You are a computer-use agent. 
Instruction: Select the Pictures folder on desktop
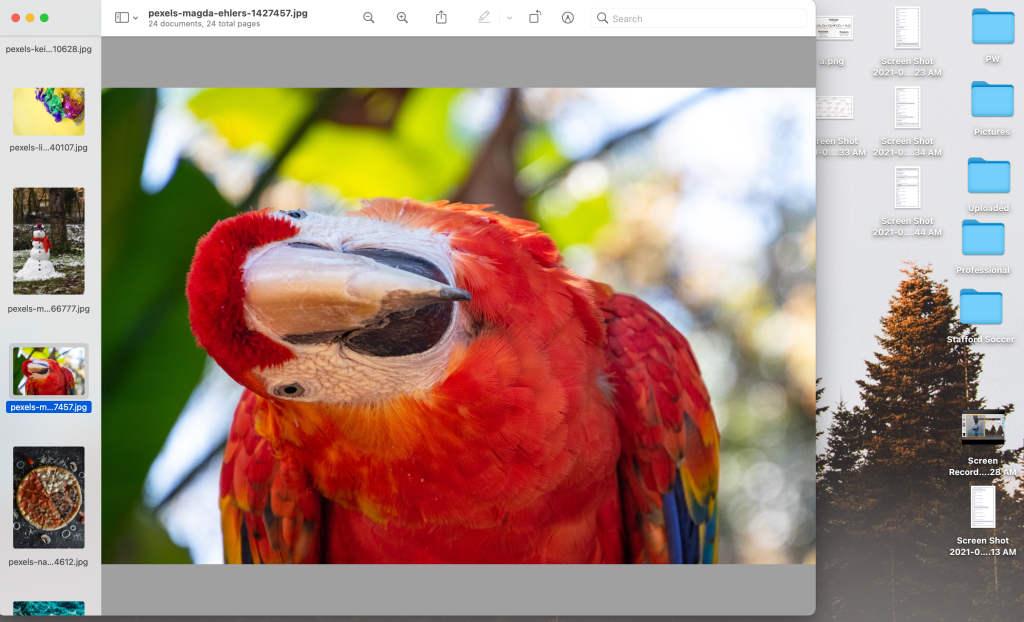pyautogui.click(x=992, y=100)
